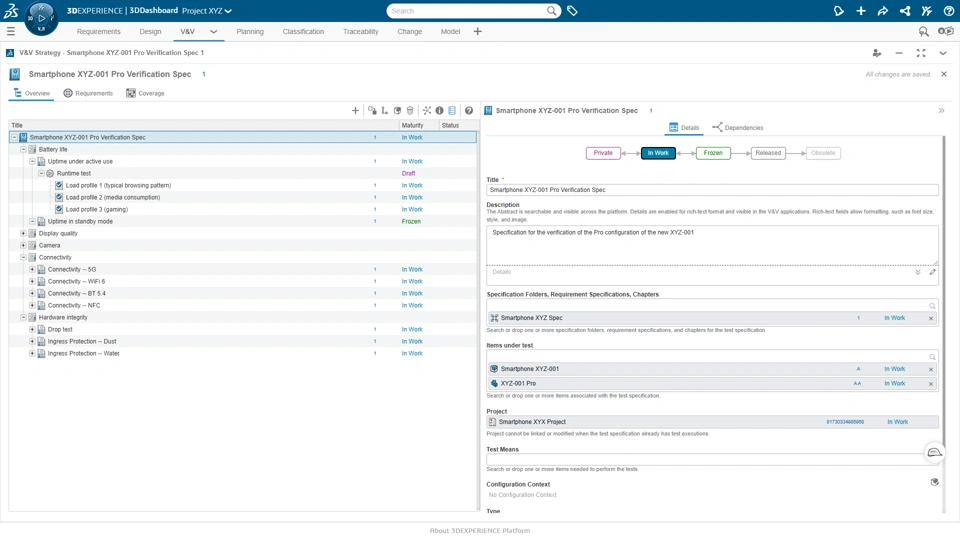Click the insert-below icon in tree toolbar

[x=384, y=110]
